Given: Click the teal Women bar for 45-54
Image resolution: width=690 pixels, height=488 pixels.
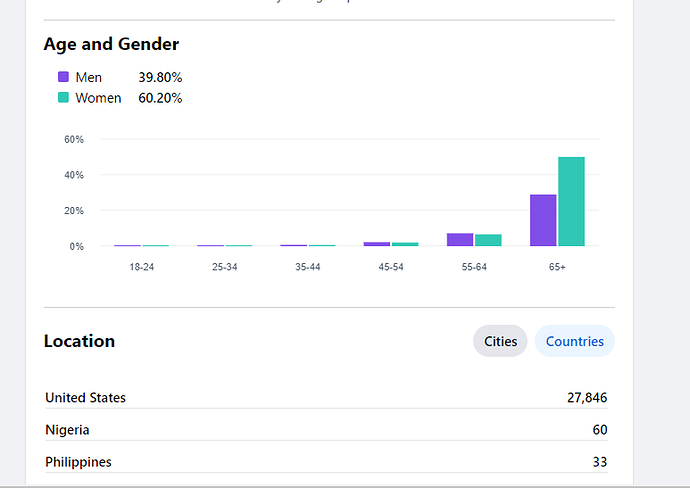Looking at the screenshot, I should [x=405, y=244].
